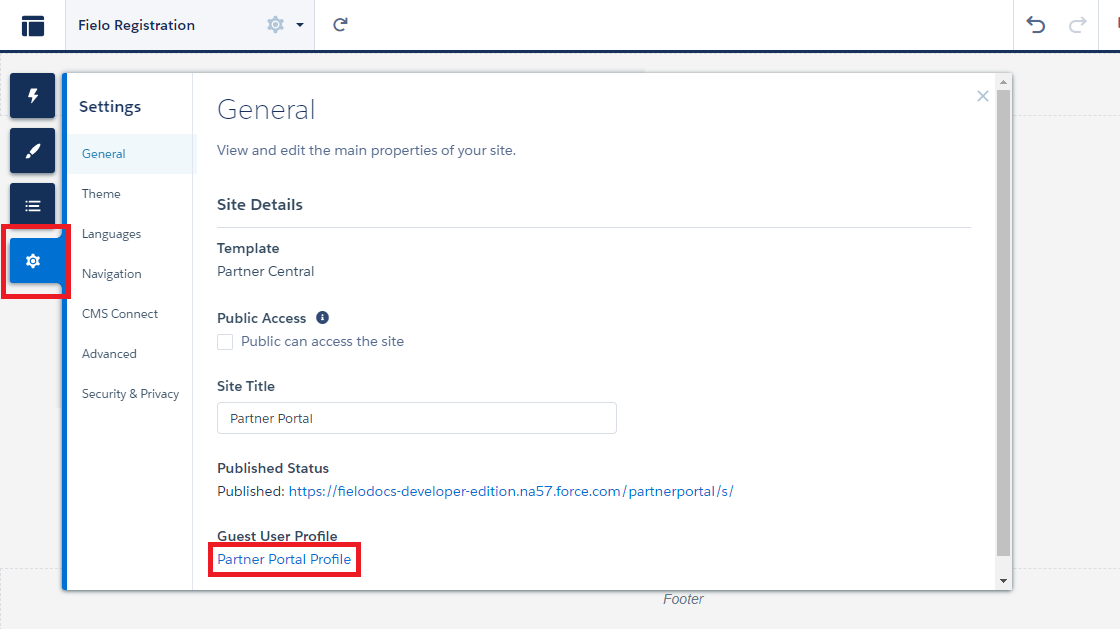Refresh the page with the reload icon

pyautogui.click(x=341, y=25)
